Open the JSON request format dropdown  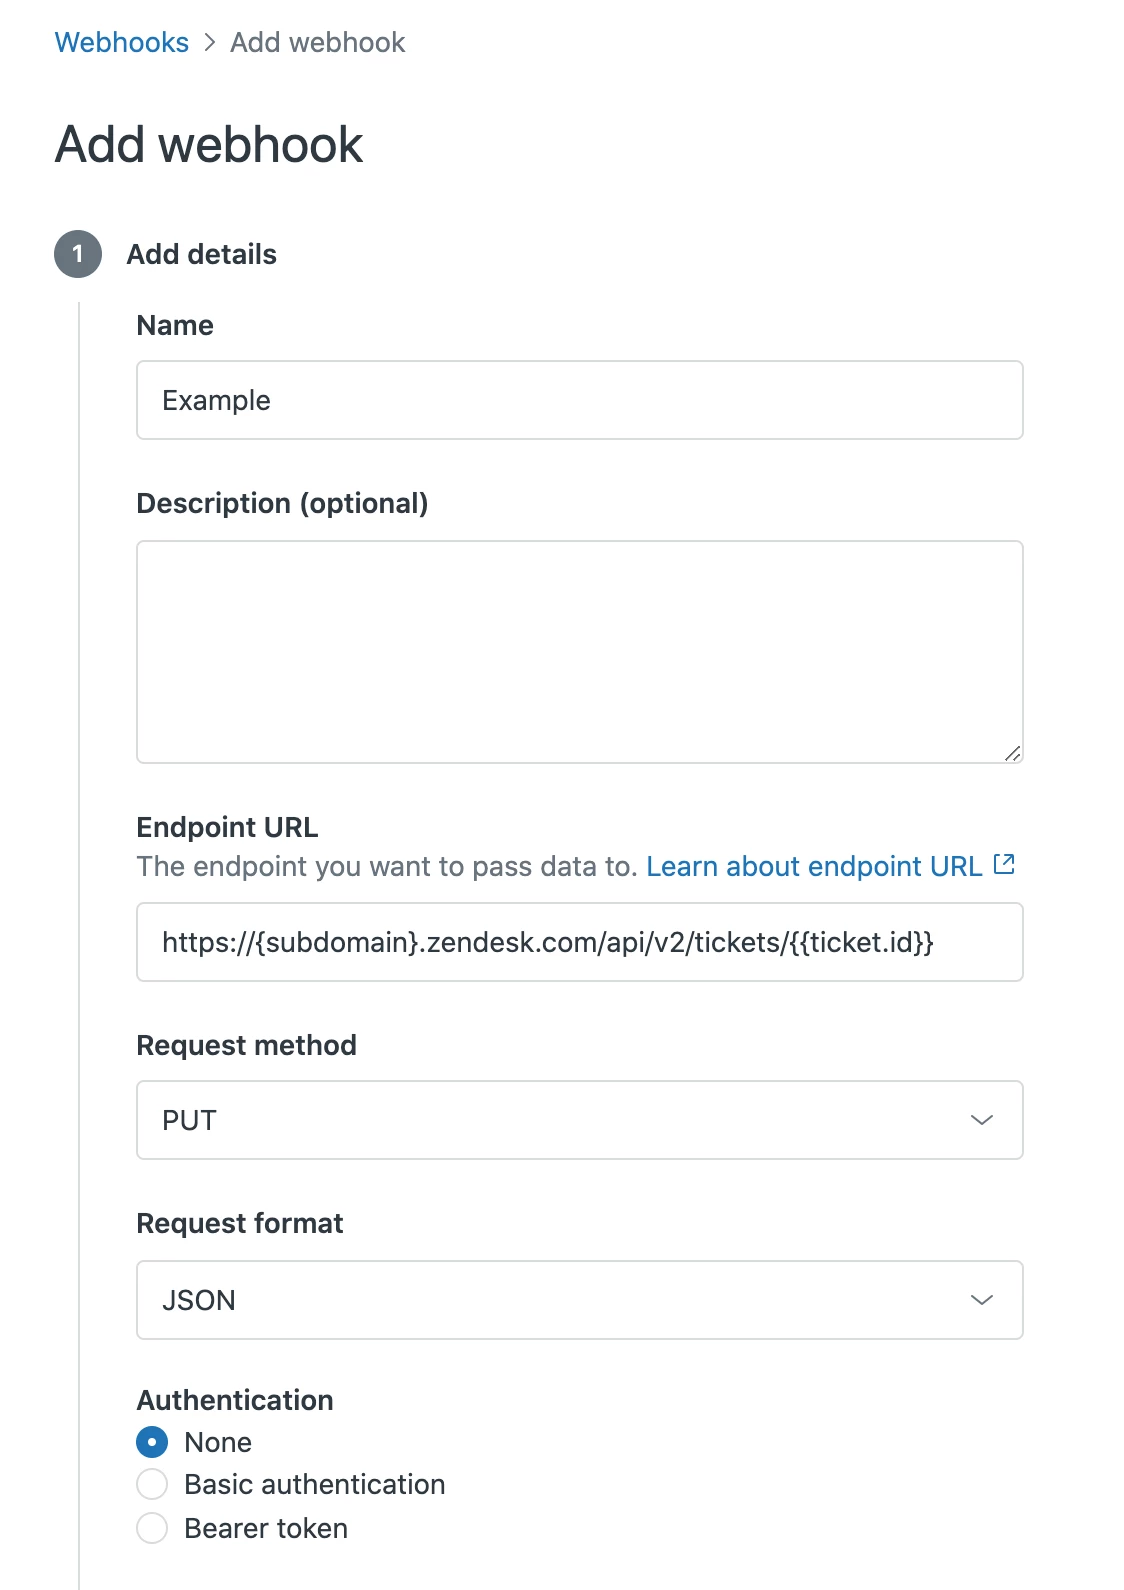click(x=579, y=1300)
